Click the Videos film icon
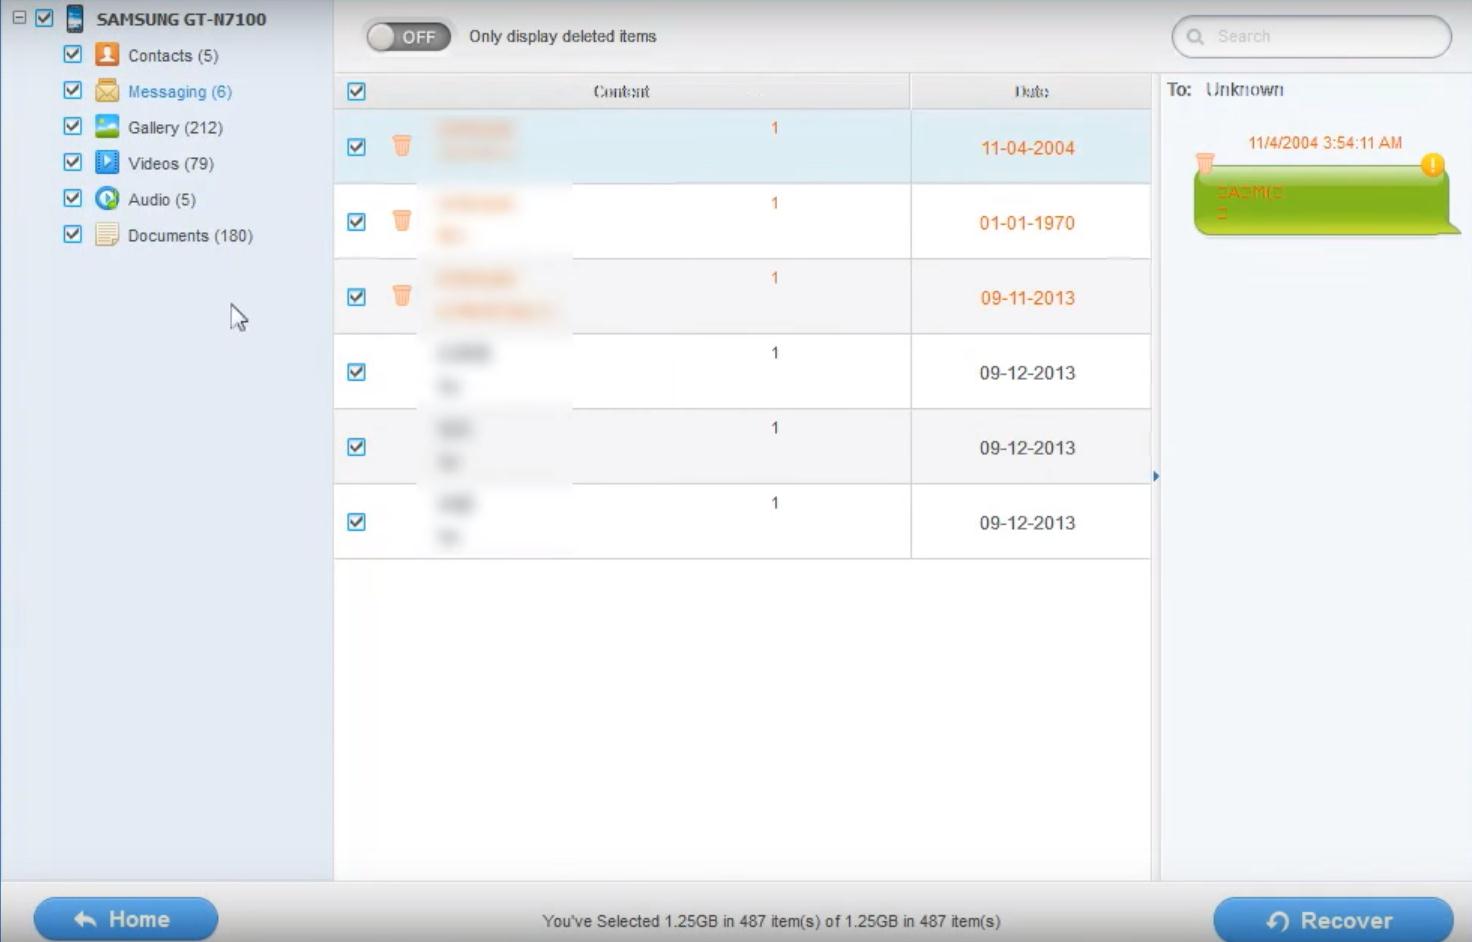Viewport: 1472px width, 942px height. (x=107, y=162)
